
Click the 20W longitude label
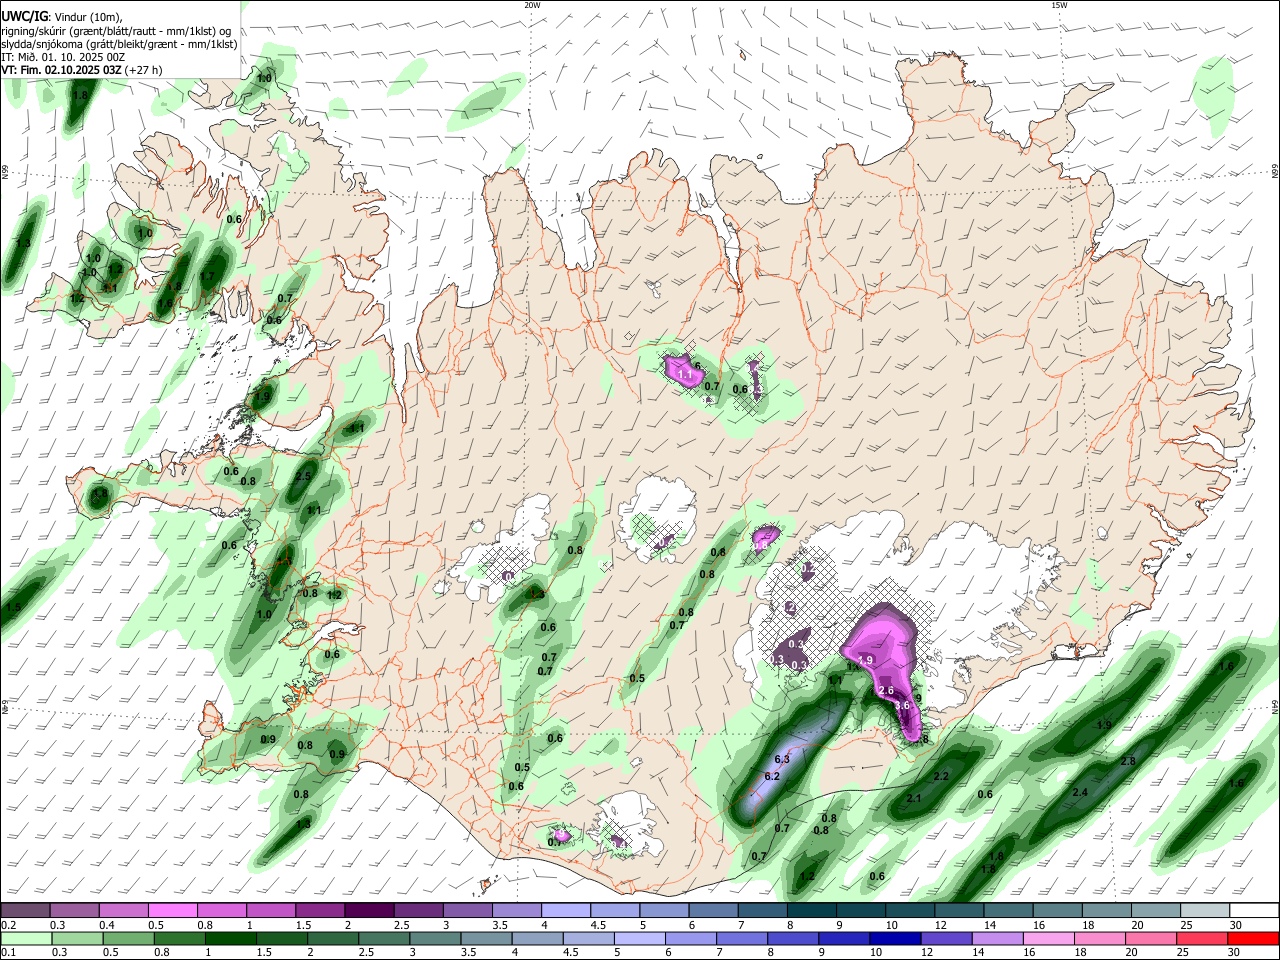(x=532, y=5)
